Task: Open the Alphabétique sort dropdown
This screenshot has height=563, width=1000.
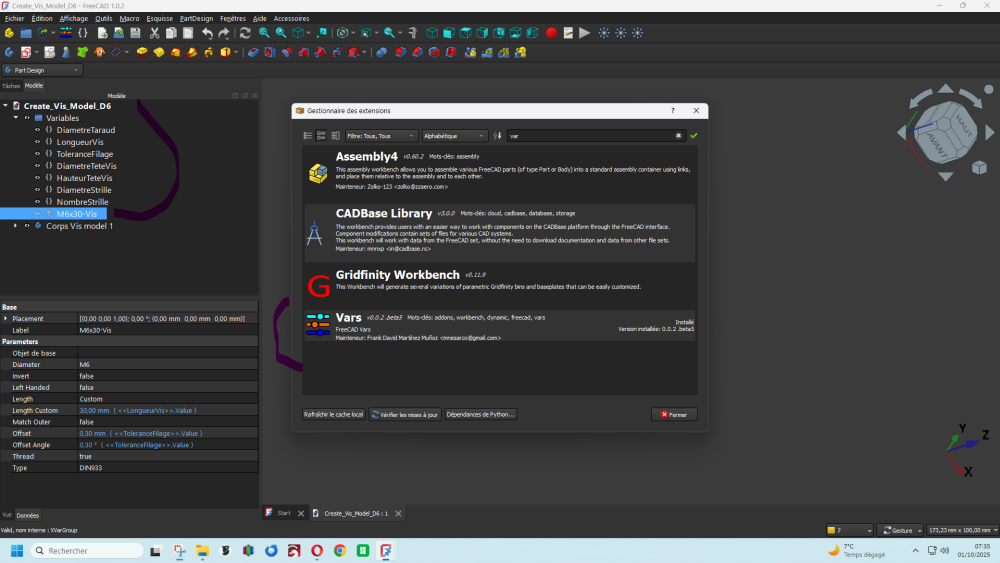Action: pyautogui.click(x=453, y=136)
